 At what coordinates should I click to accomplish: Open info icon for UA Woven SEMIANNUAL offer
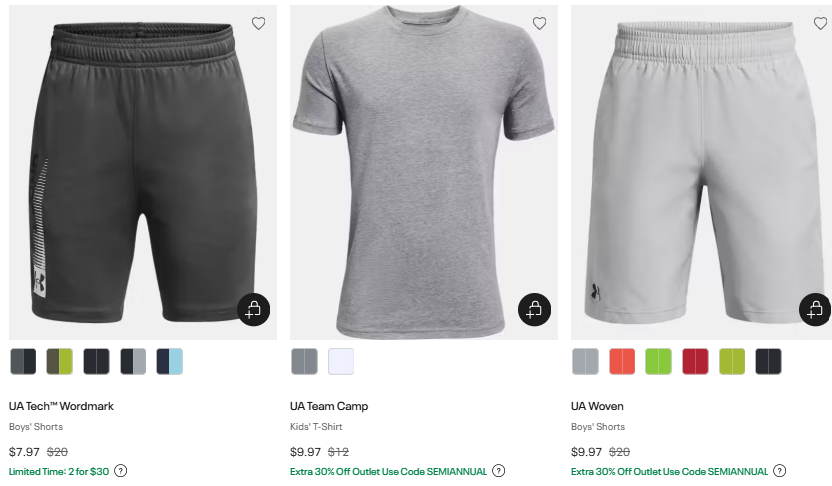780,471
